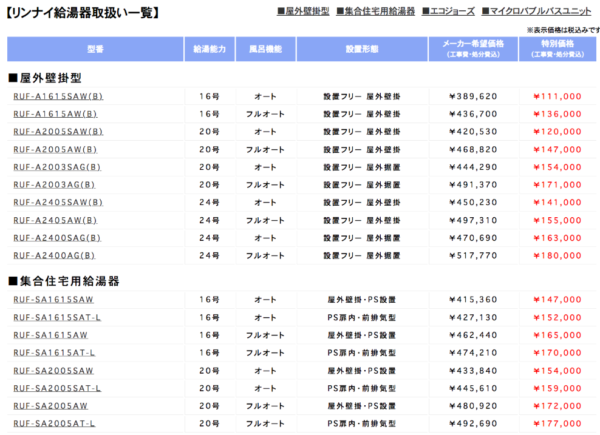Image resolution: width=600 pixels, height=435 pixels.
Task: Click list price ¥389,620
Action: [x=473, y=96]
